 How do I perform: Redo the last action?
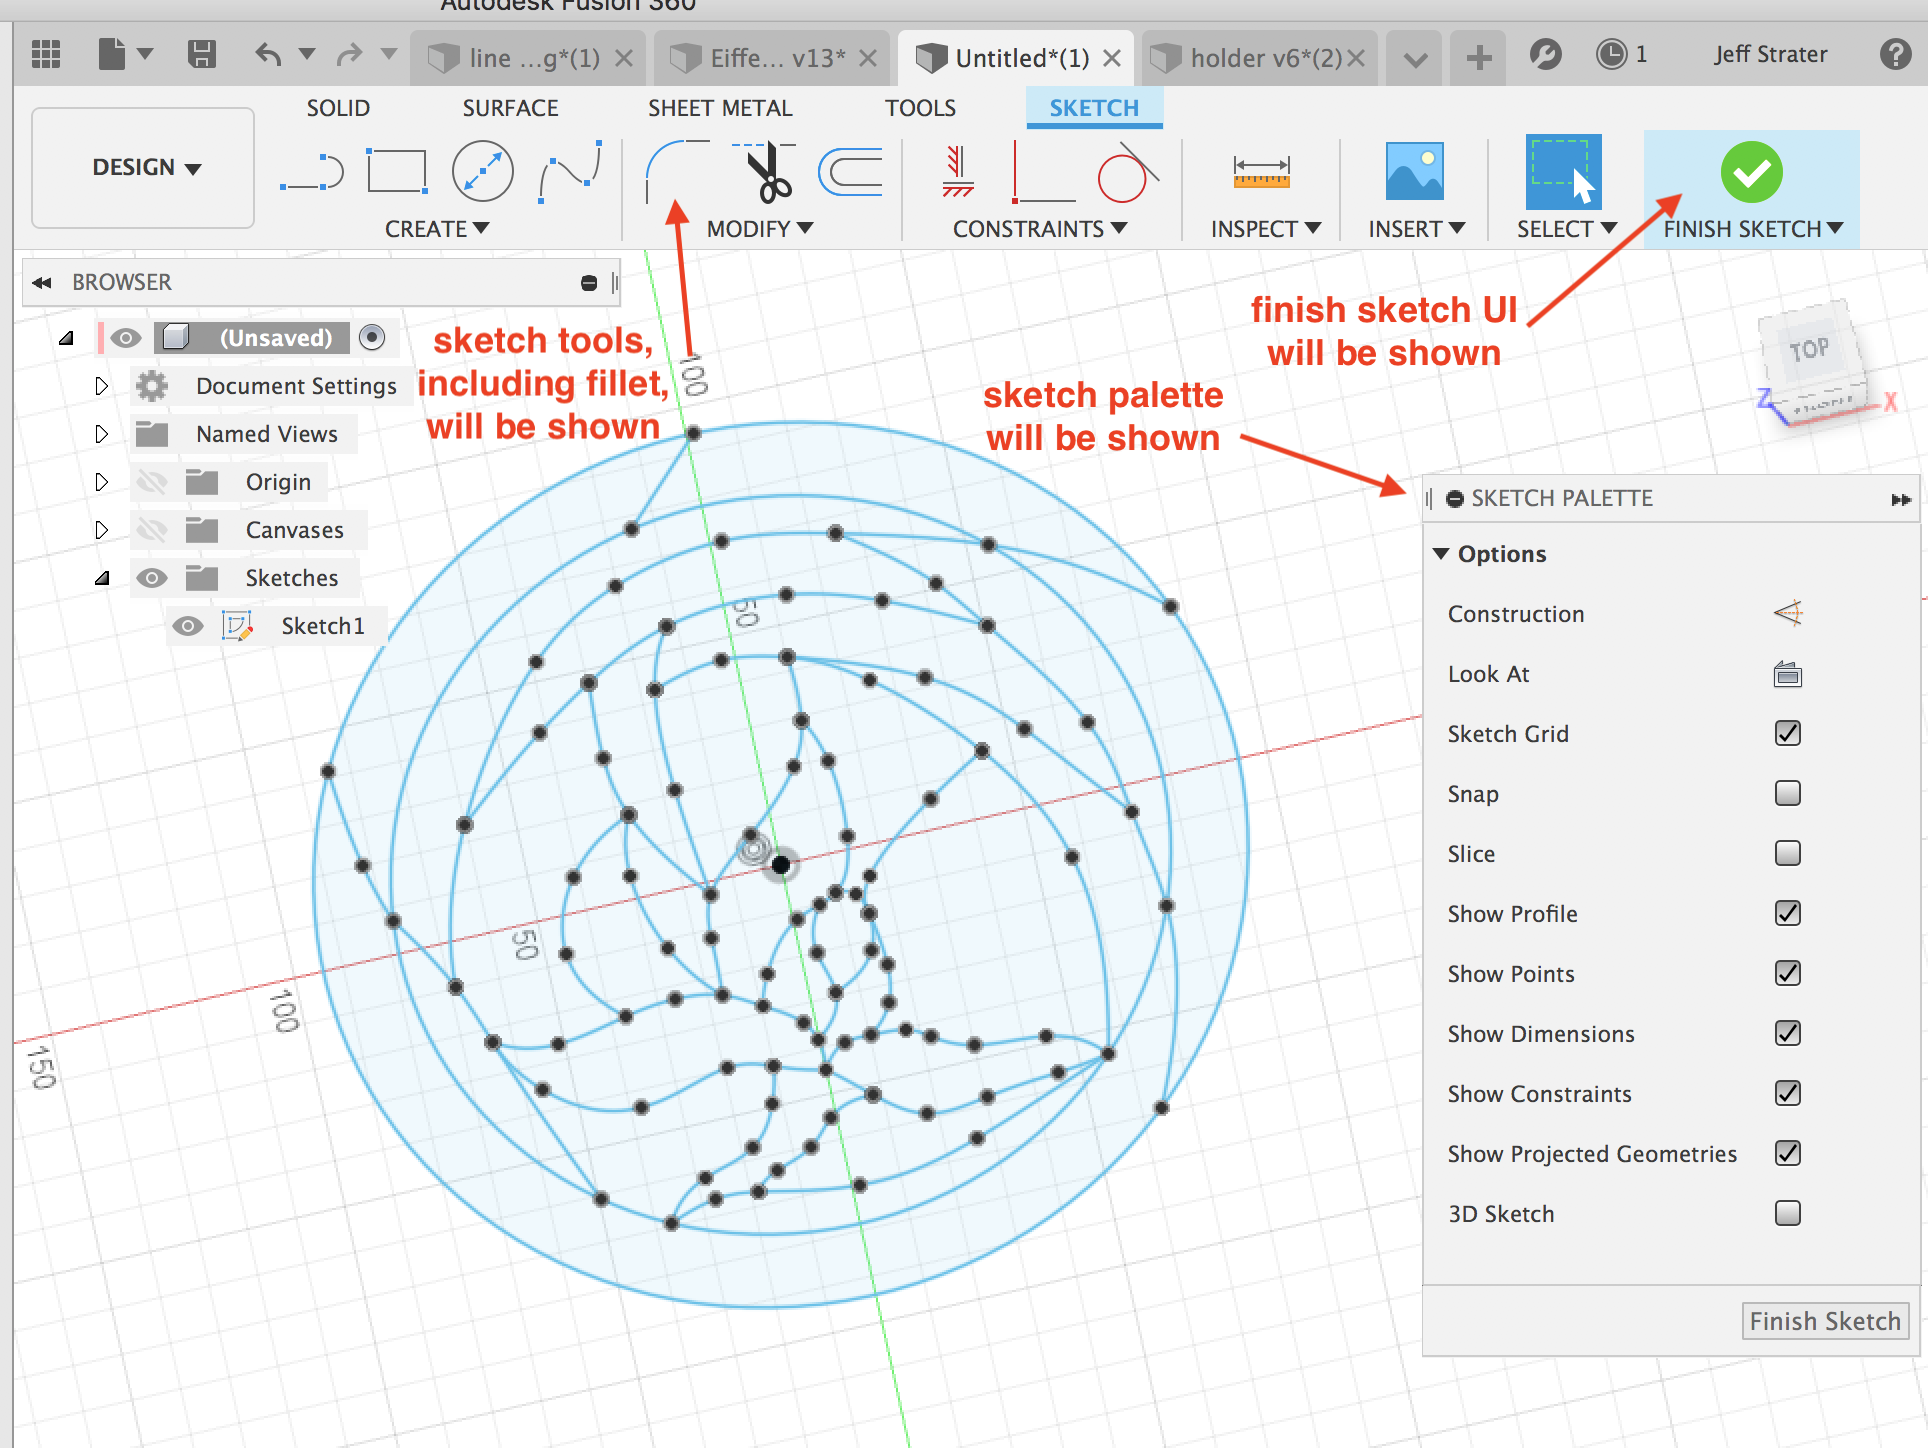click(349, 54)
